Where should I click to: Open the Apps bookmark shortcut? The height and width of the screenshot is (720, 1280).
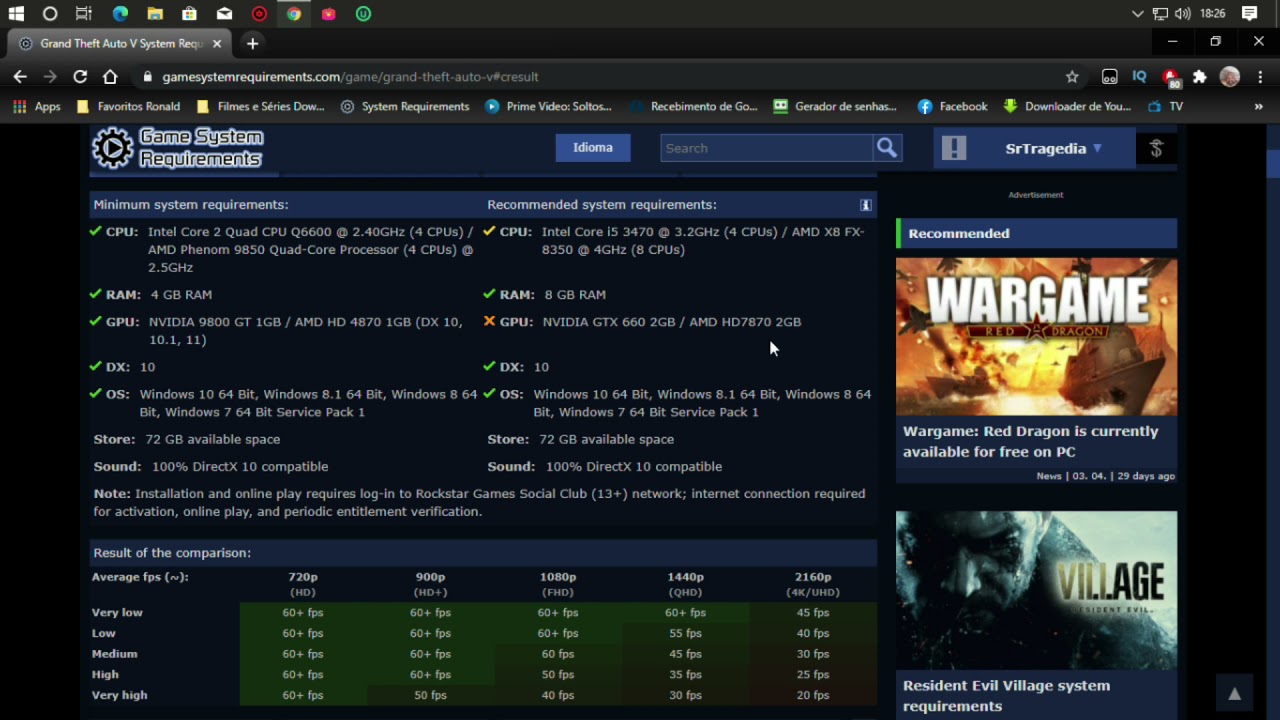tap(37, 106)
